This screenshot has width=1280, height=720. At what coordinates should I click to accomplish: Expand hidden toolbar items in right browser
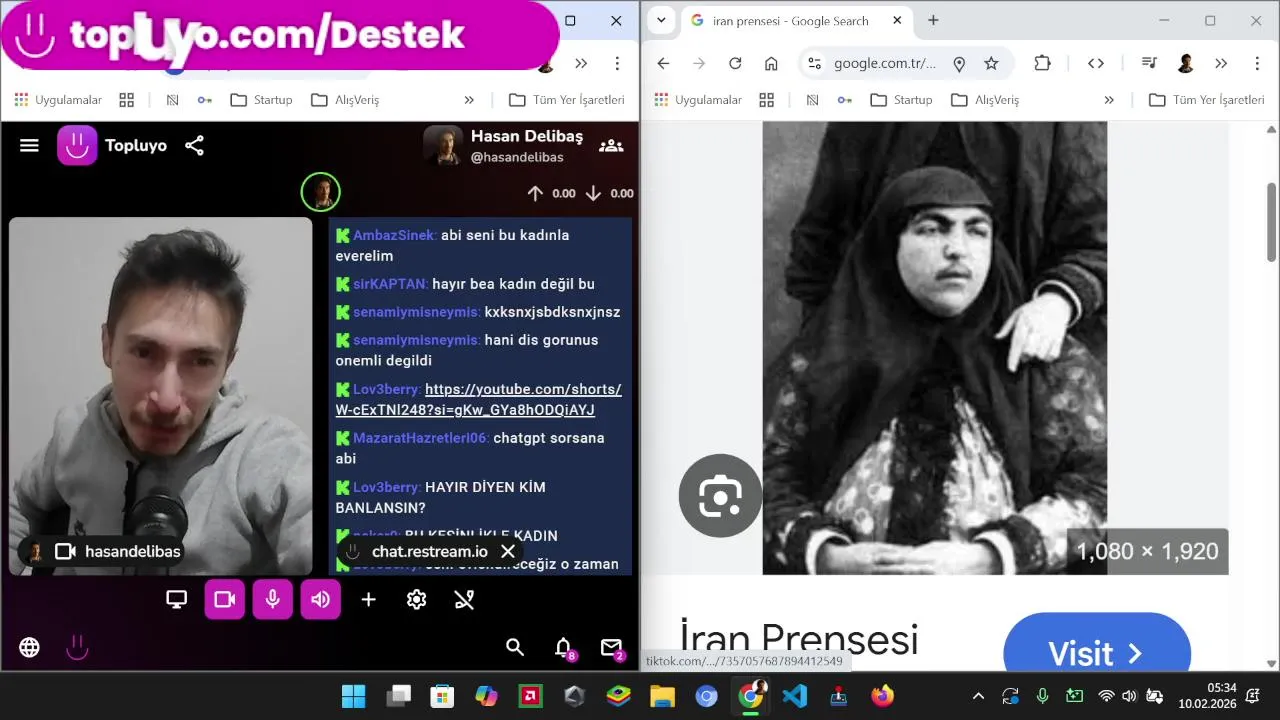click(x=1221, y=63)
